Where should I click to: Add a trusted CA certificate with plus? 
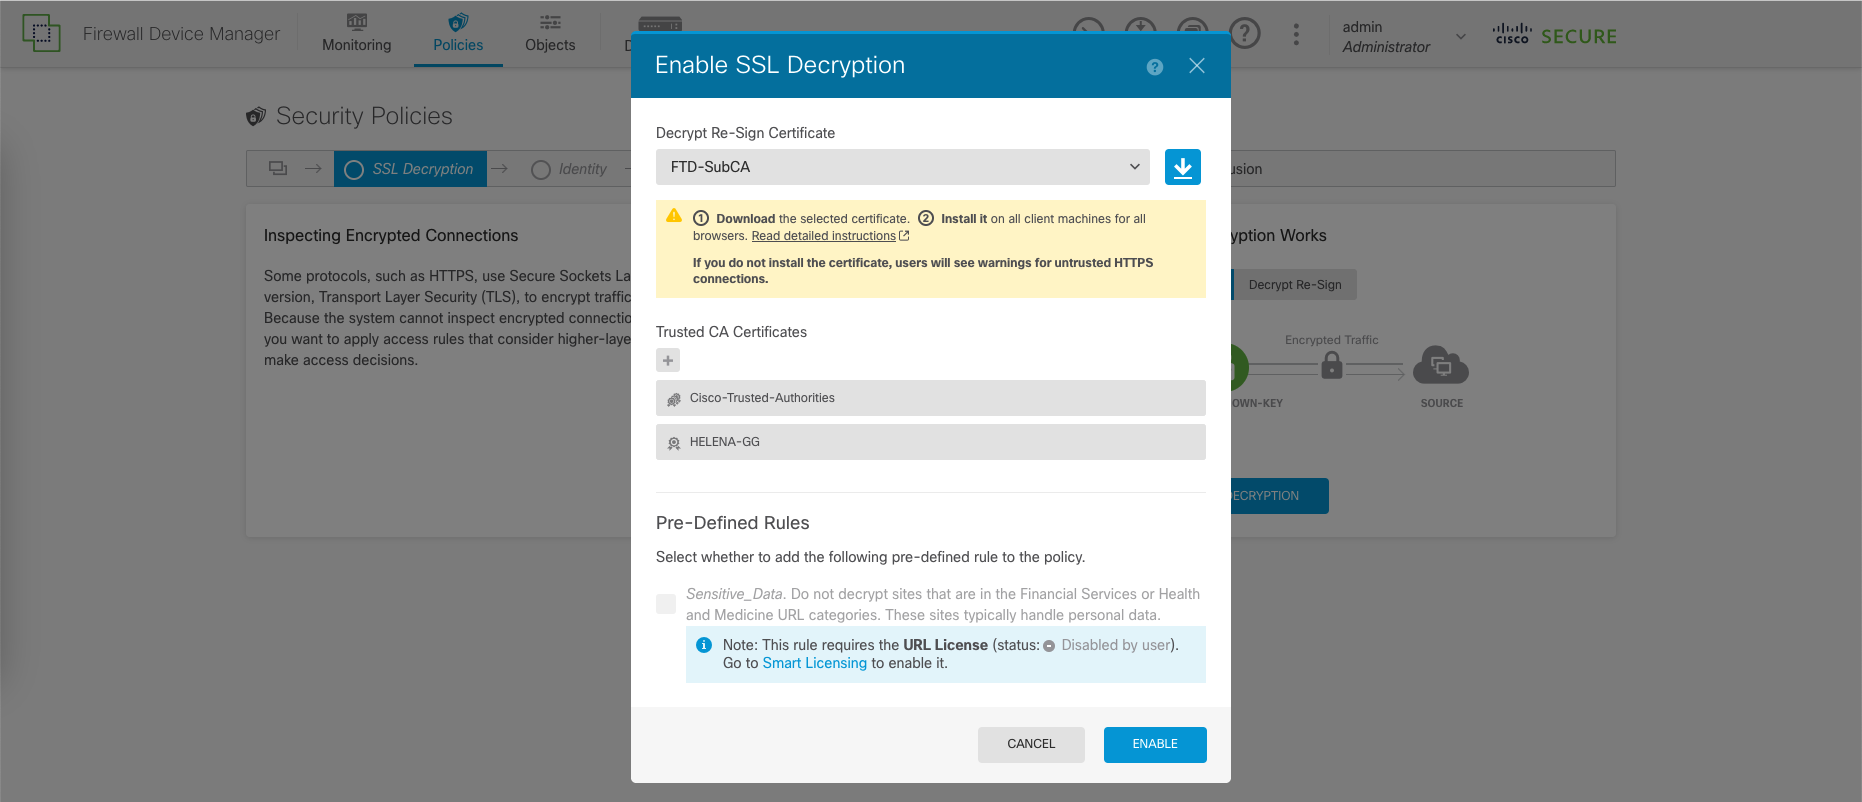[x=668, y=360]
